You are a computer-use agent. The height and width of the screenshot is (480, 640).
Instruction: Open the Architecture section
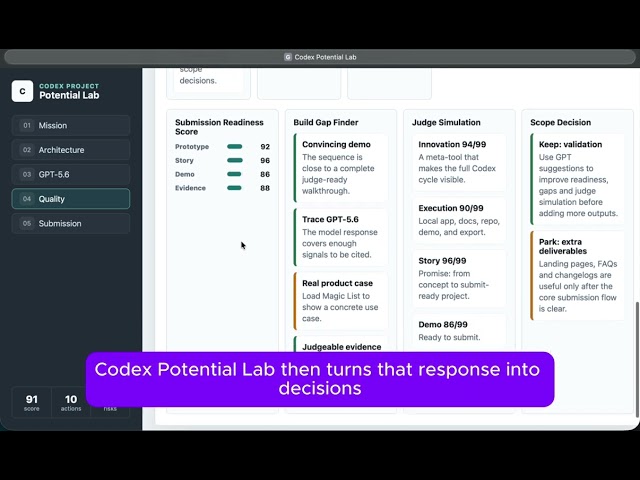(x=71, y=150)
